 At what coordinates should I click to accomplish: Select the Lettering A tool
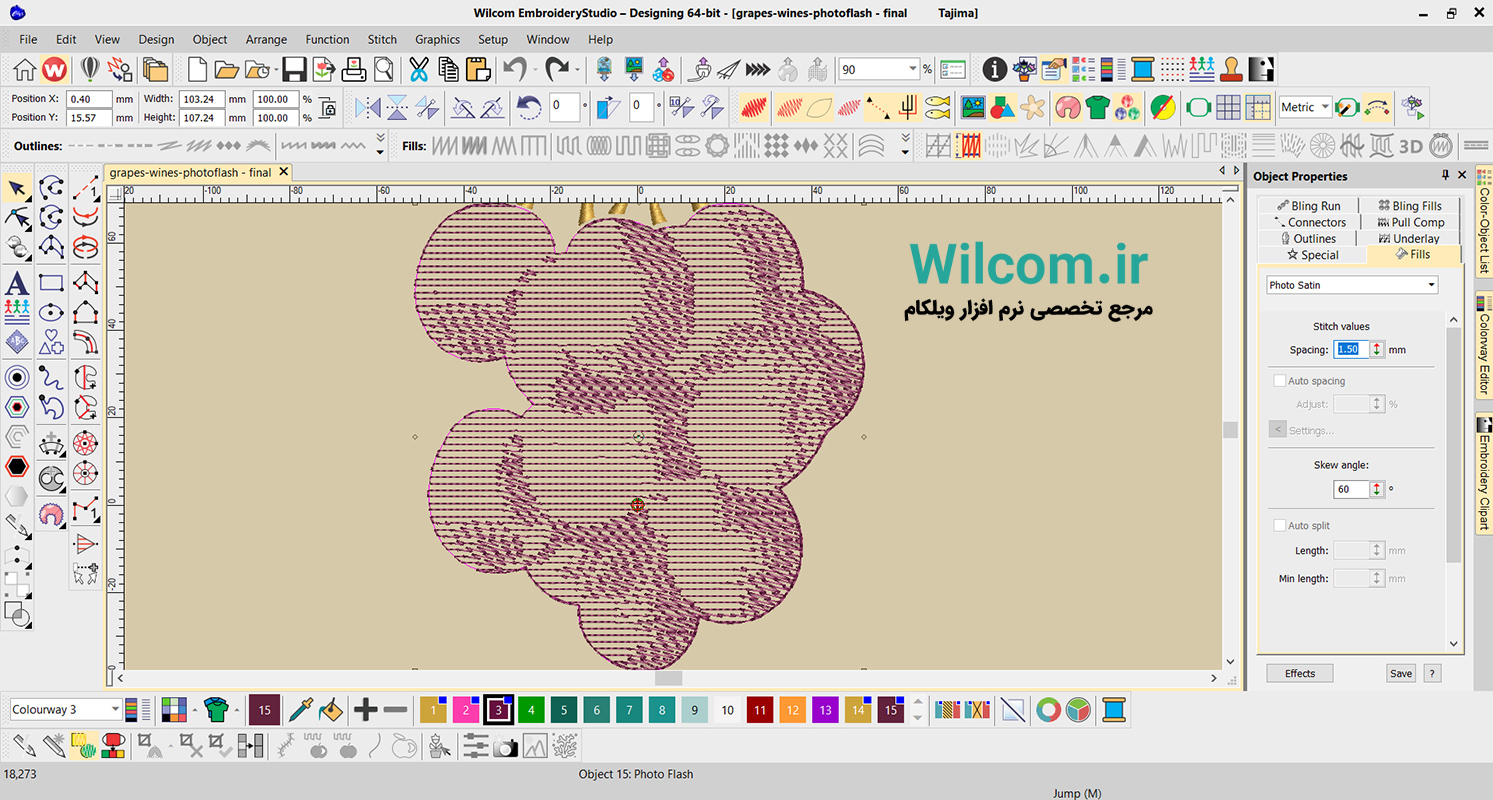click(x=17, y=283)
